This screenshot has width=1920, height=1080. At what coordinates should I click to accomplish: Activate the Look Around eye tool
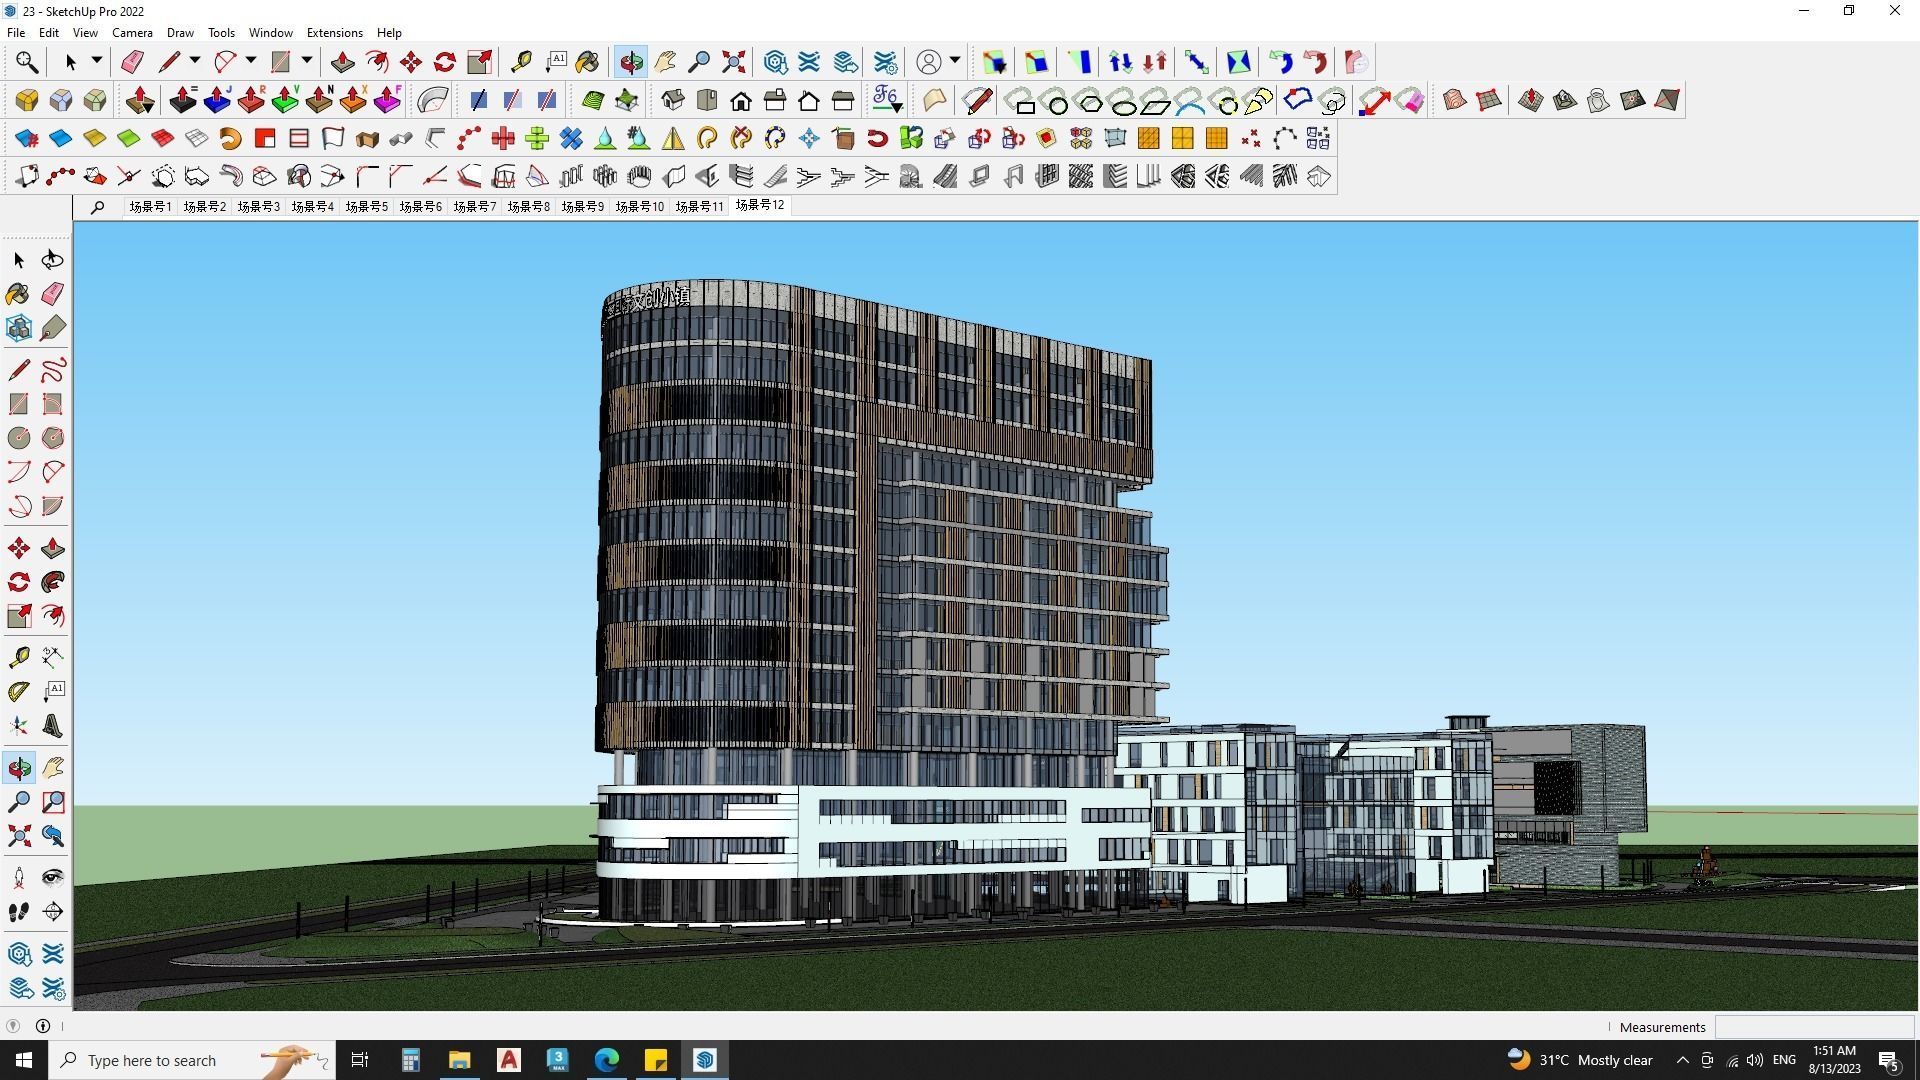tap(52, 878)
